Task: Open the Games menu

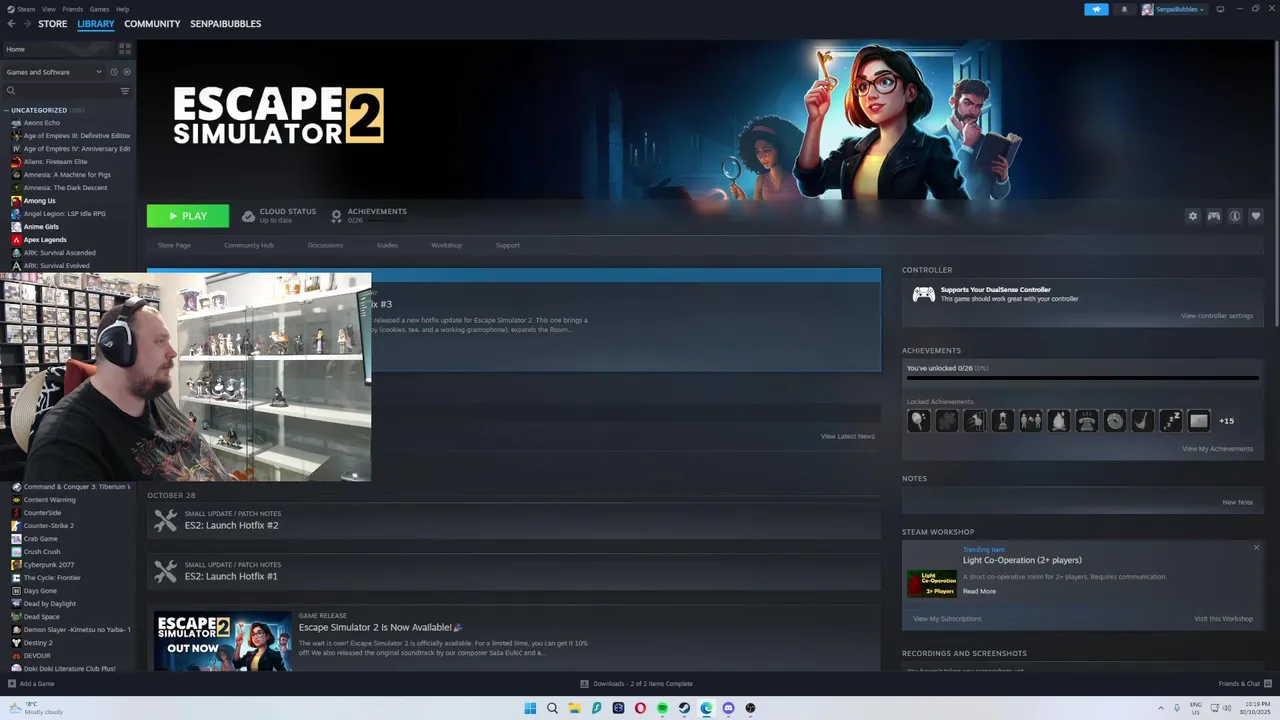Action: pyautogui.click(x=99, y=9)
